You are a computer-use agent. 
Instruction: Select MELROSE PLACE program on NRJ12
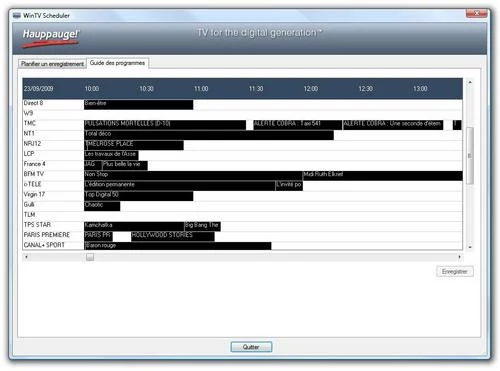click(x=134, y=145)
